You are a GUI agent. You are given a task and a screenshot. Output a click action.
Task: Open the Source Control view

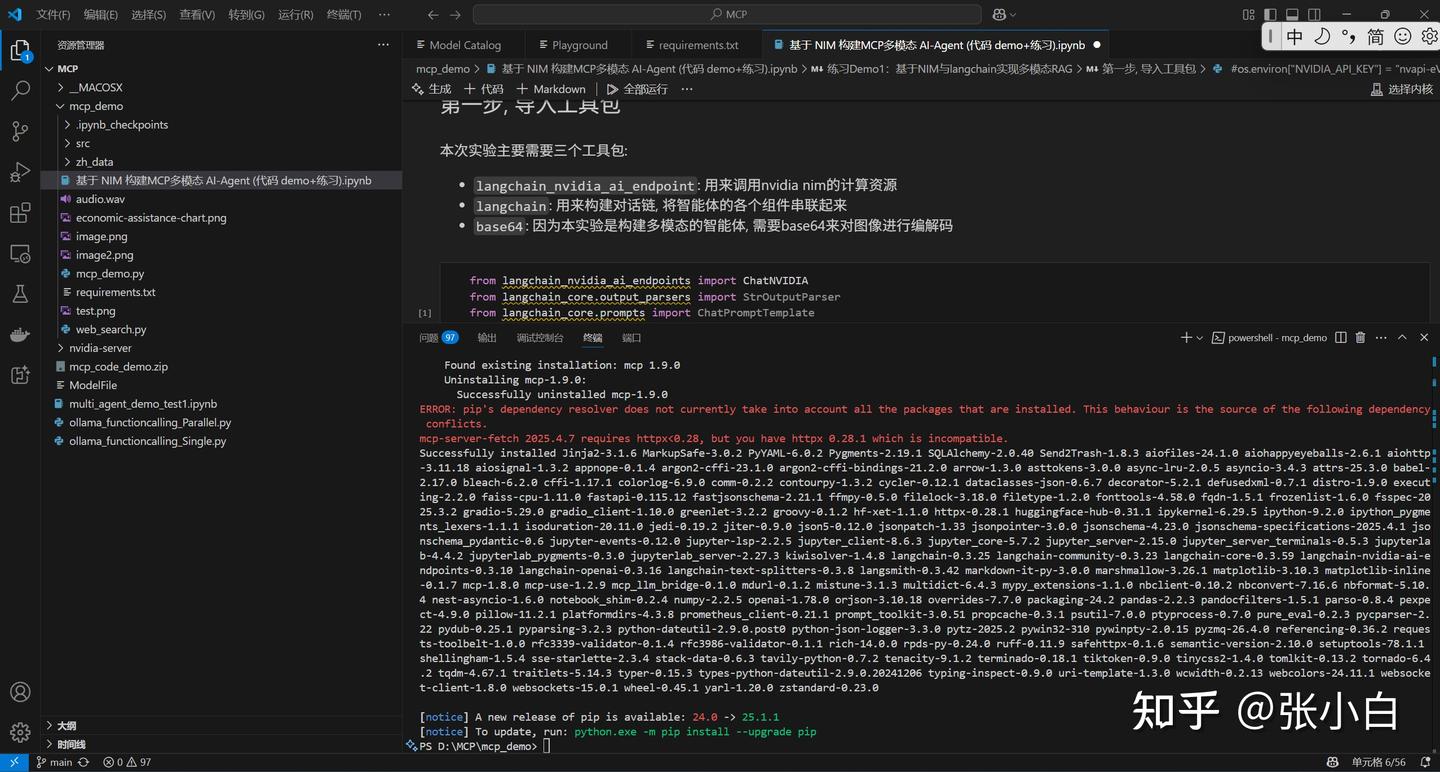pyautogui.click(x=20, y=131)
